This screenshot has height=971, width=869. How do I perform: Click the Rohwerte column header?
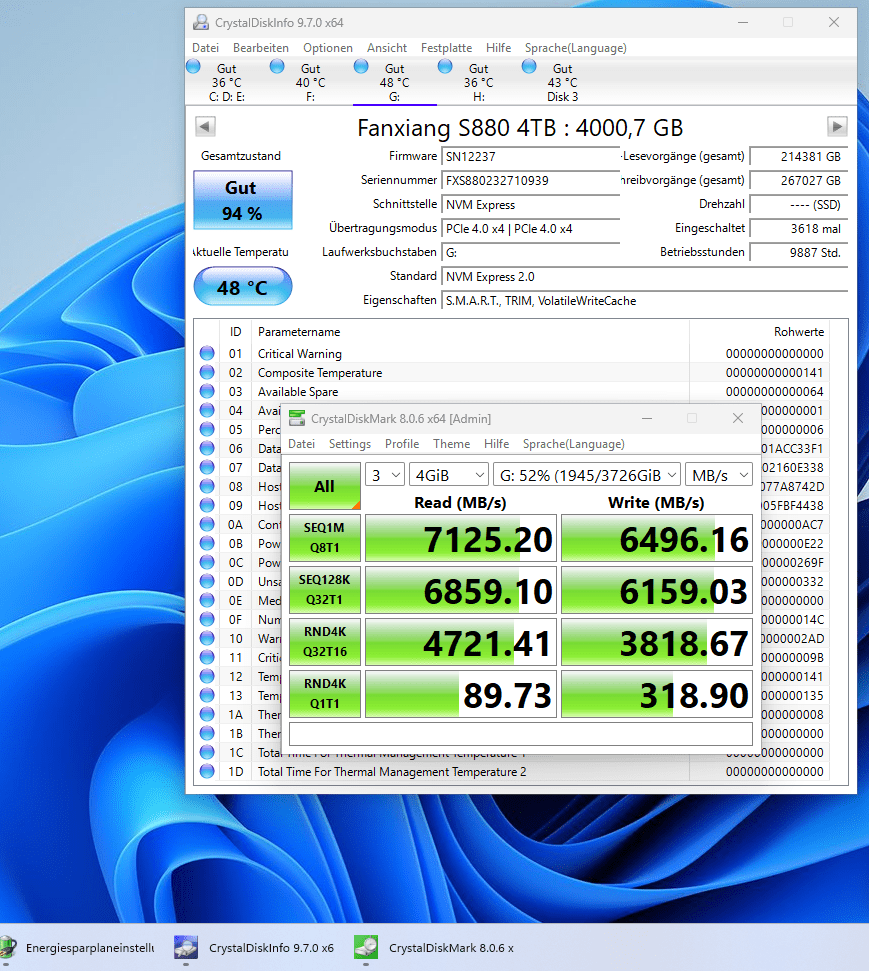(x=798, y=332)
